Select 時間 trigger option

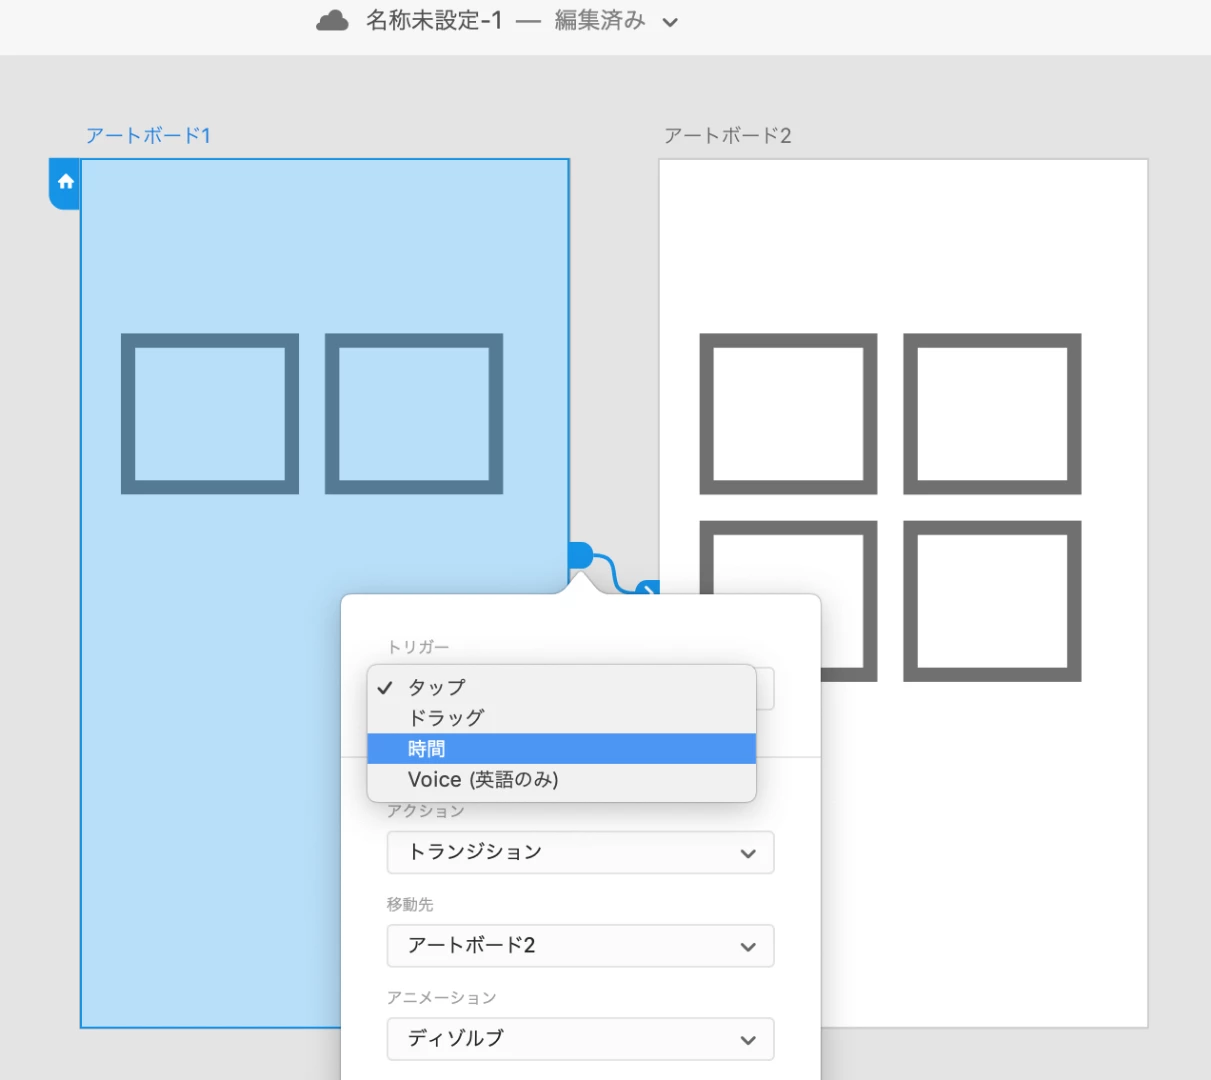pyautogui.click(x=561, y=749)
